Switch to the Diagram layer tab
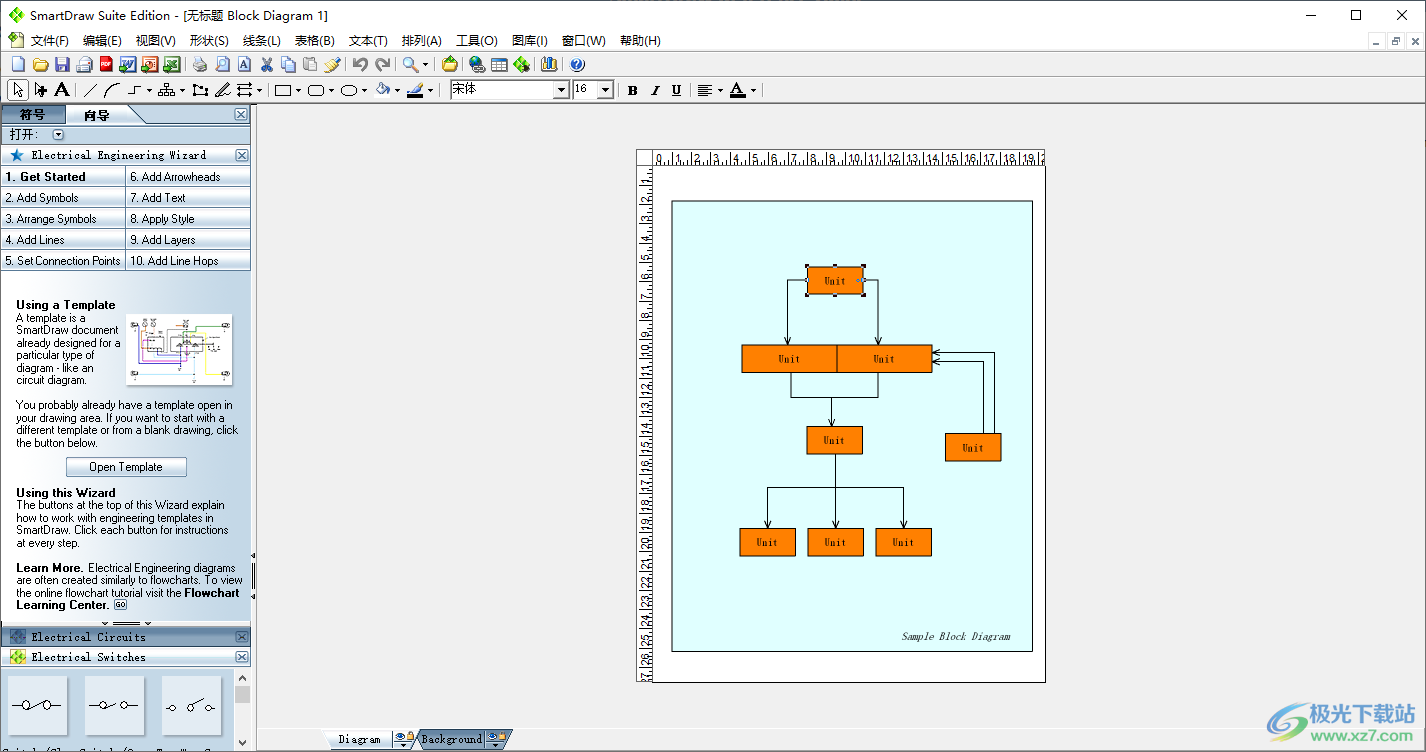Screen dimensions: 1426x752 359,739
